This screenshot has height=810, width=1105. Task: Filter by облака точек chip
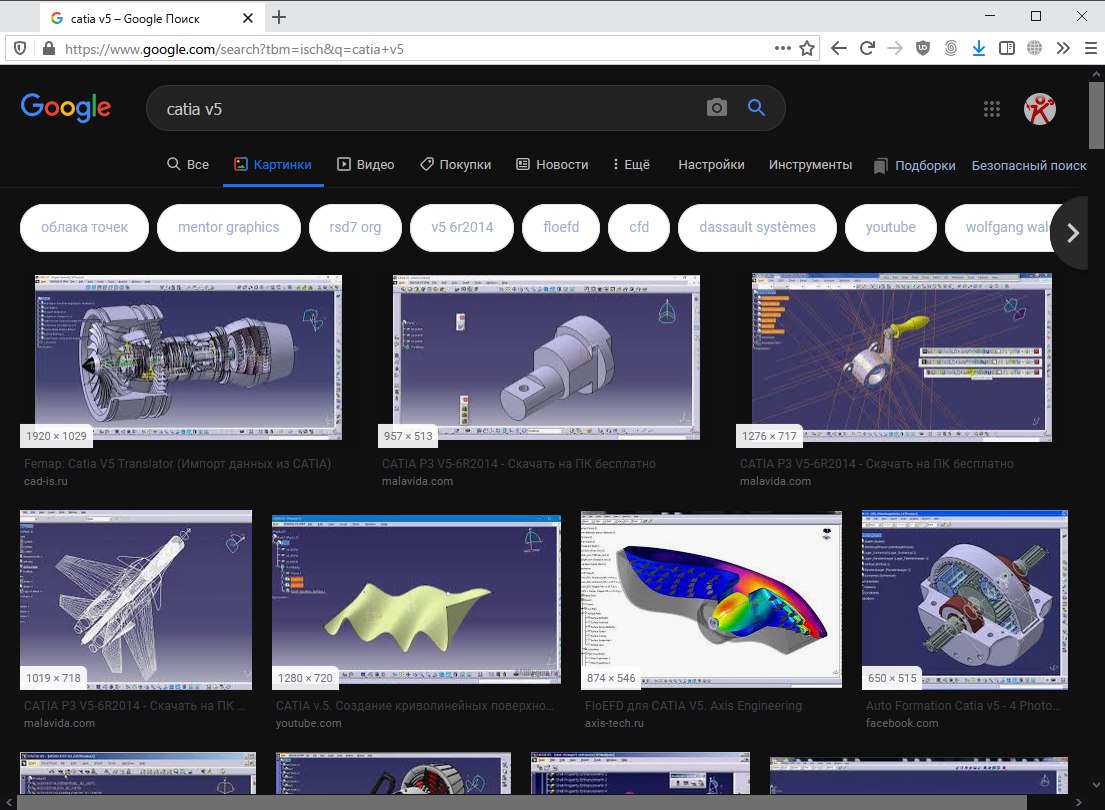click(x=85, y=228)
